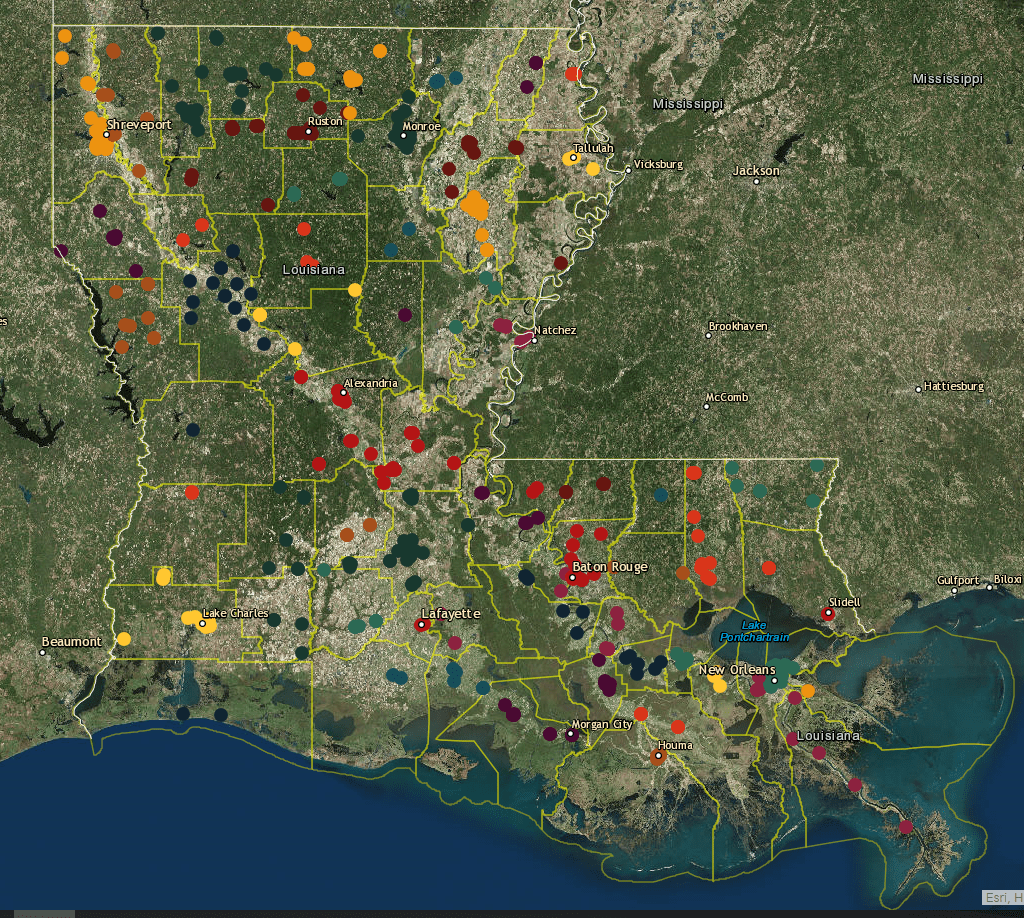Click the Natchez city point
The height and width of the screenshot is (918, 1024).
pos(535,339)
